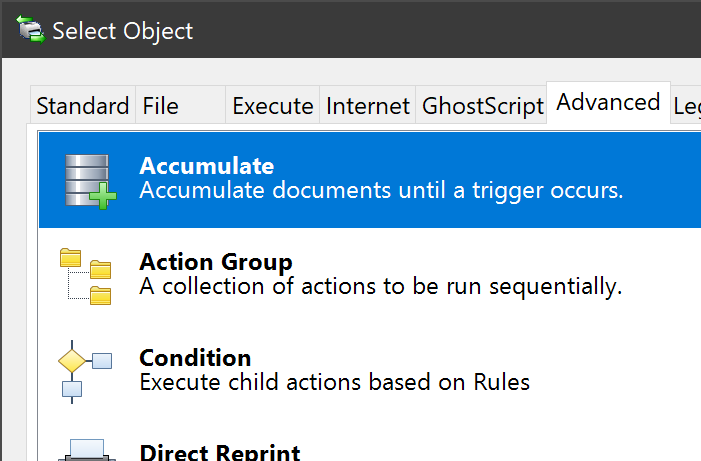Choose the Action Group object title

pyautogui.click(x=216, y=262)
